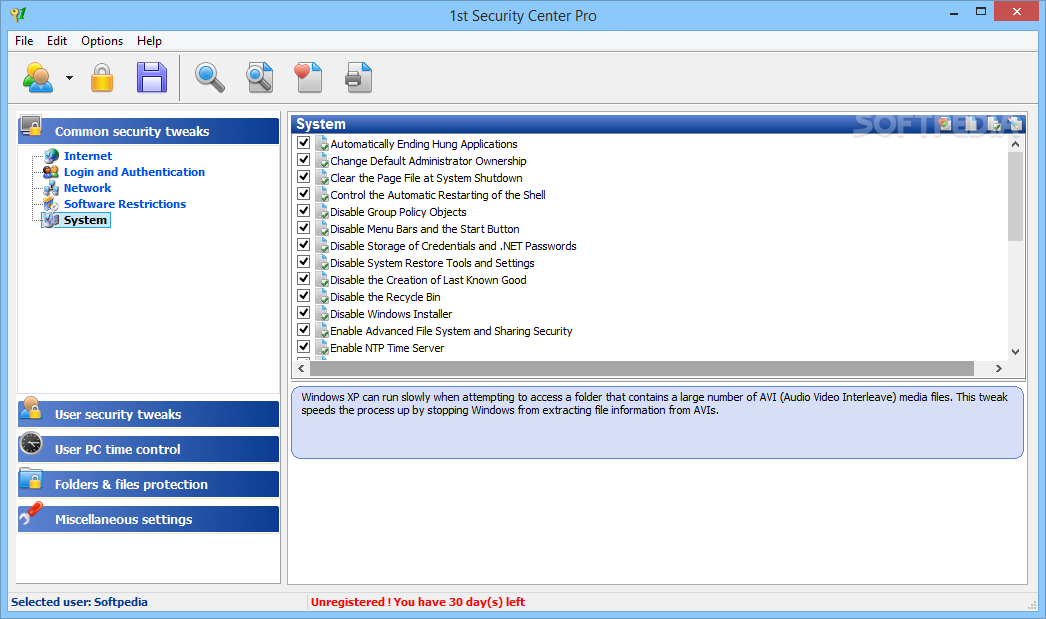Image resolution: width=1046 pixels, height=619 pixels.
Task: Click the Windows XP AVI description text
Action: coord(654,404)
